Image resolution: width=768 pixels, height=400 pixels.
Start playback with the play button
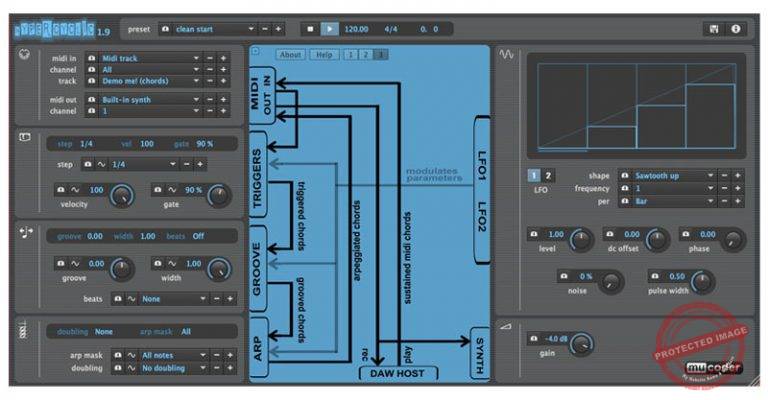coord(329,29)
